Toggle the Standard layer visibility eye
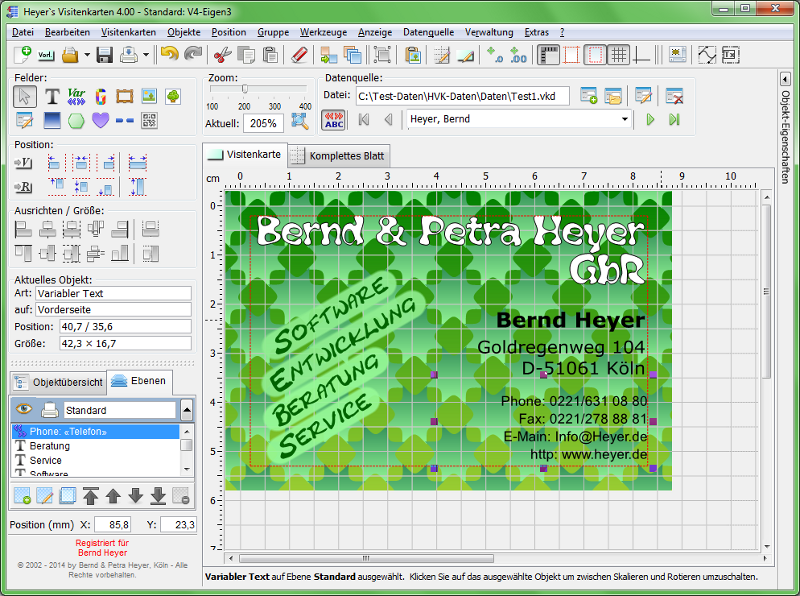The image size is (800, 596). pos(24,410)
